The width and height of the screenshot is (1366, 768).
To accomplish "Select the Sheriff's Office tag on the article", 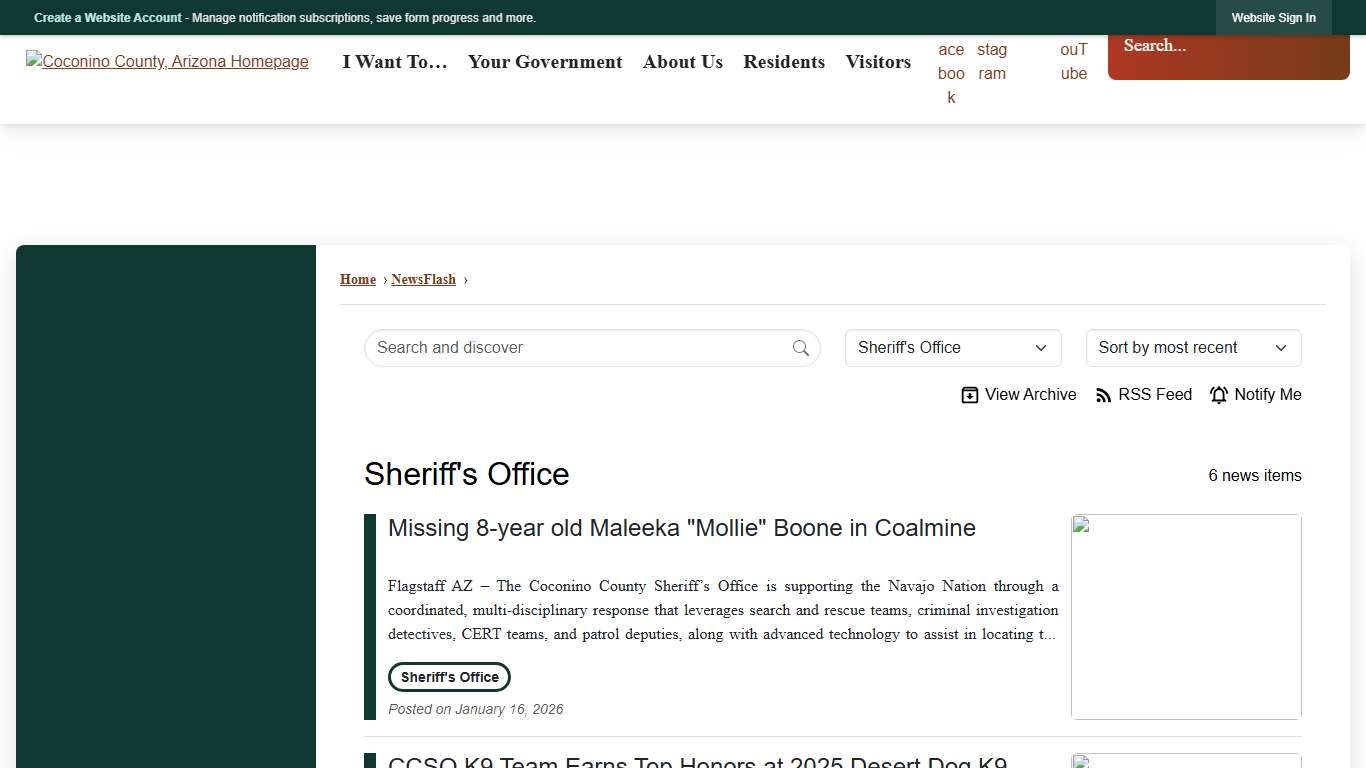I will (x=448, y=677).
